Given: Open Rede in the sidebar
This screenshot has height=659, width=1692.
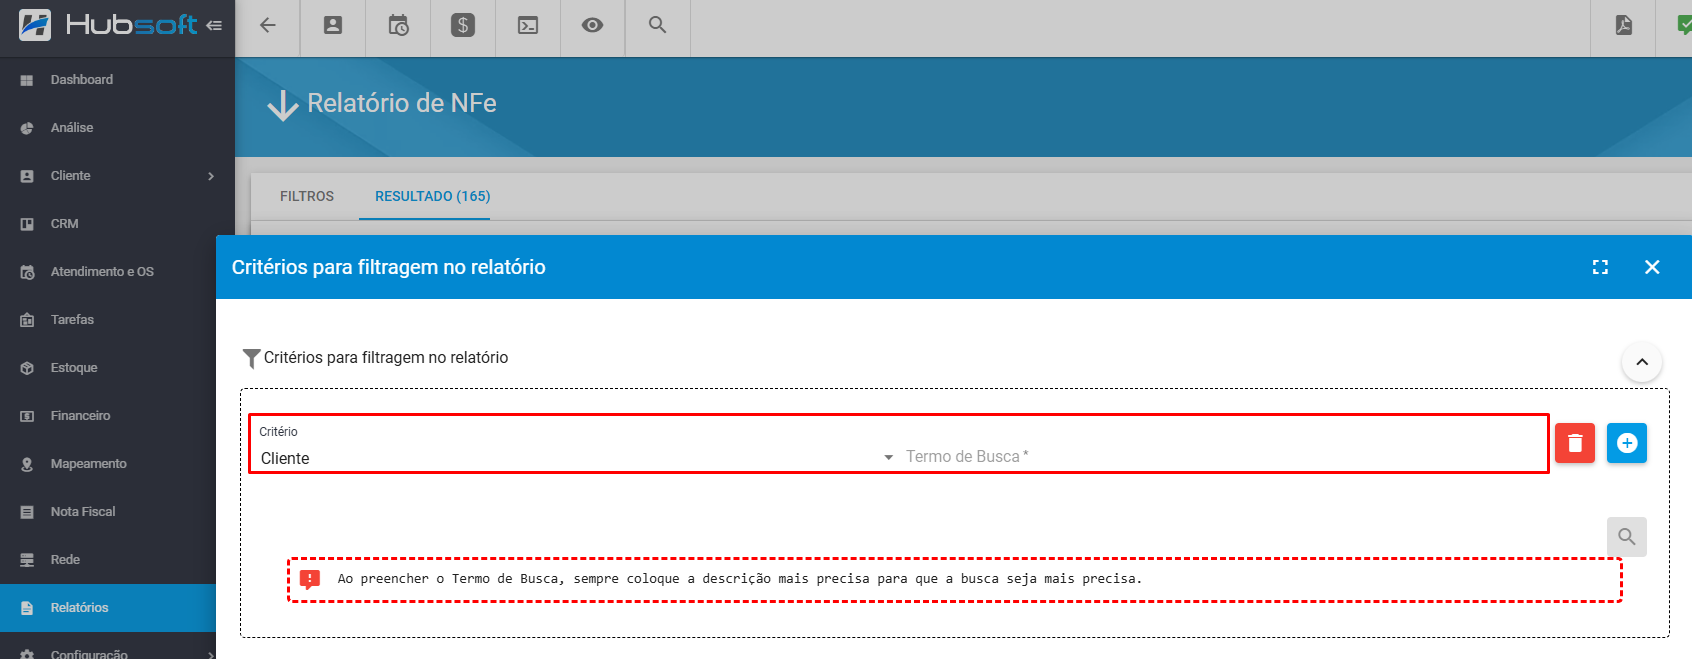Looking at the screenshot, I should [108, 560].
